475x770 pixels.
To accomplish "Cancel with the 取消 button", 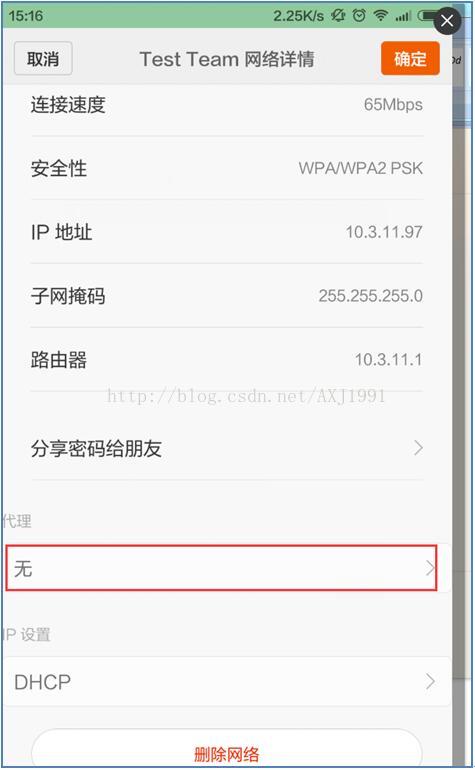I will pyautogui.click(x=43, y=58).
